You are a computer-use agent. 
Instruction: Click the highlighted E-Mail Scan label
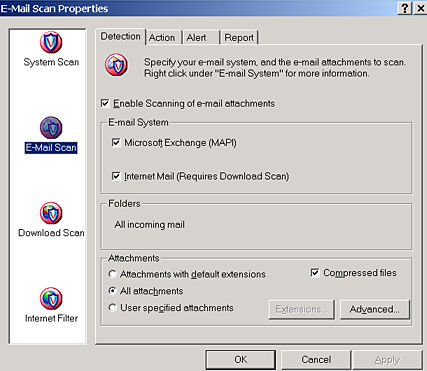(x=51, y=147)
